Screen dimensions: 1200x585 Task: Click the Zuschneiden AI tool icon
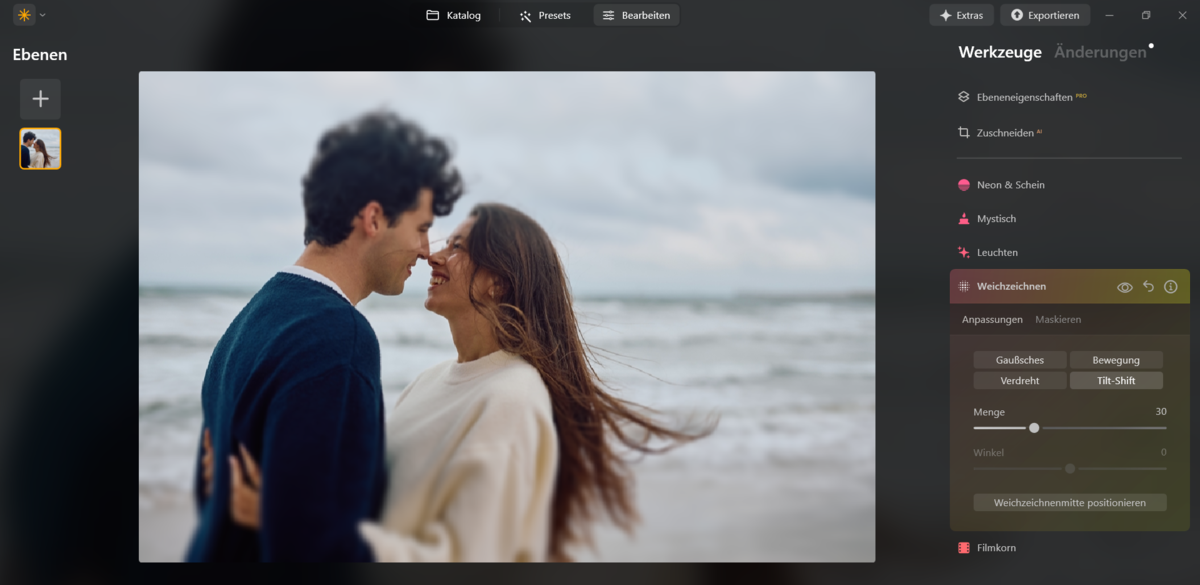[x=963, y=132]
